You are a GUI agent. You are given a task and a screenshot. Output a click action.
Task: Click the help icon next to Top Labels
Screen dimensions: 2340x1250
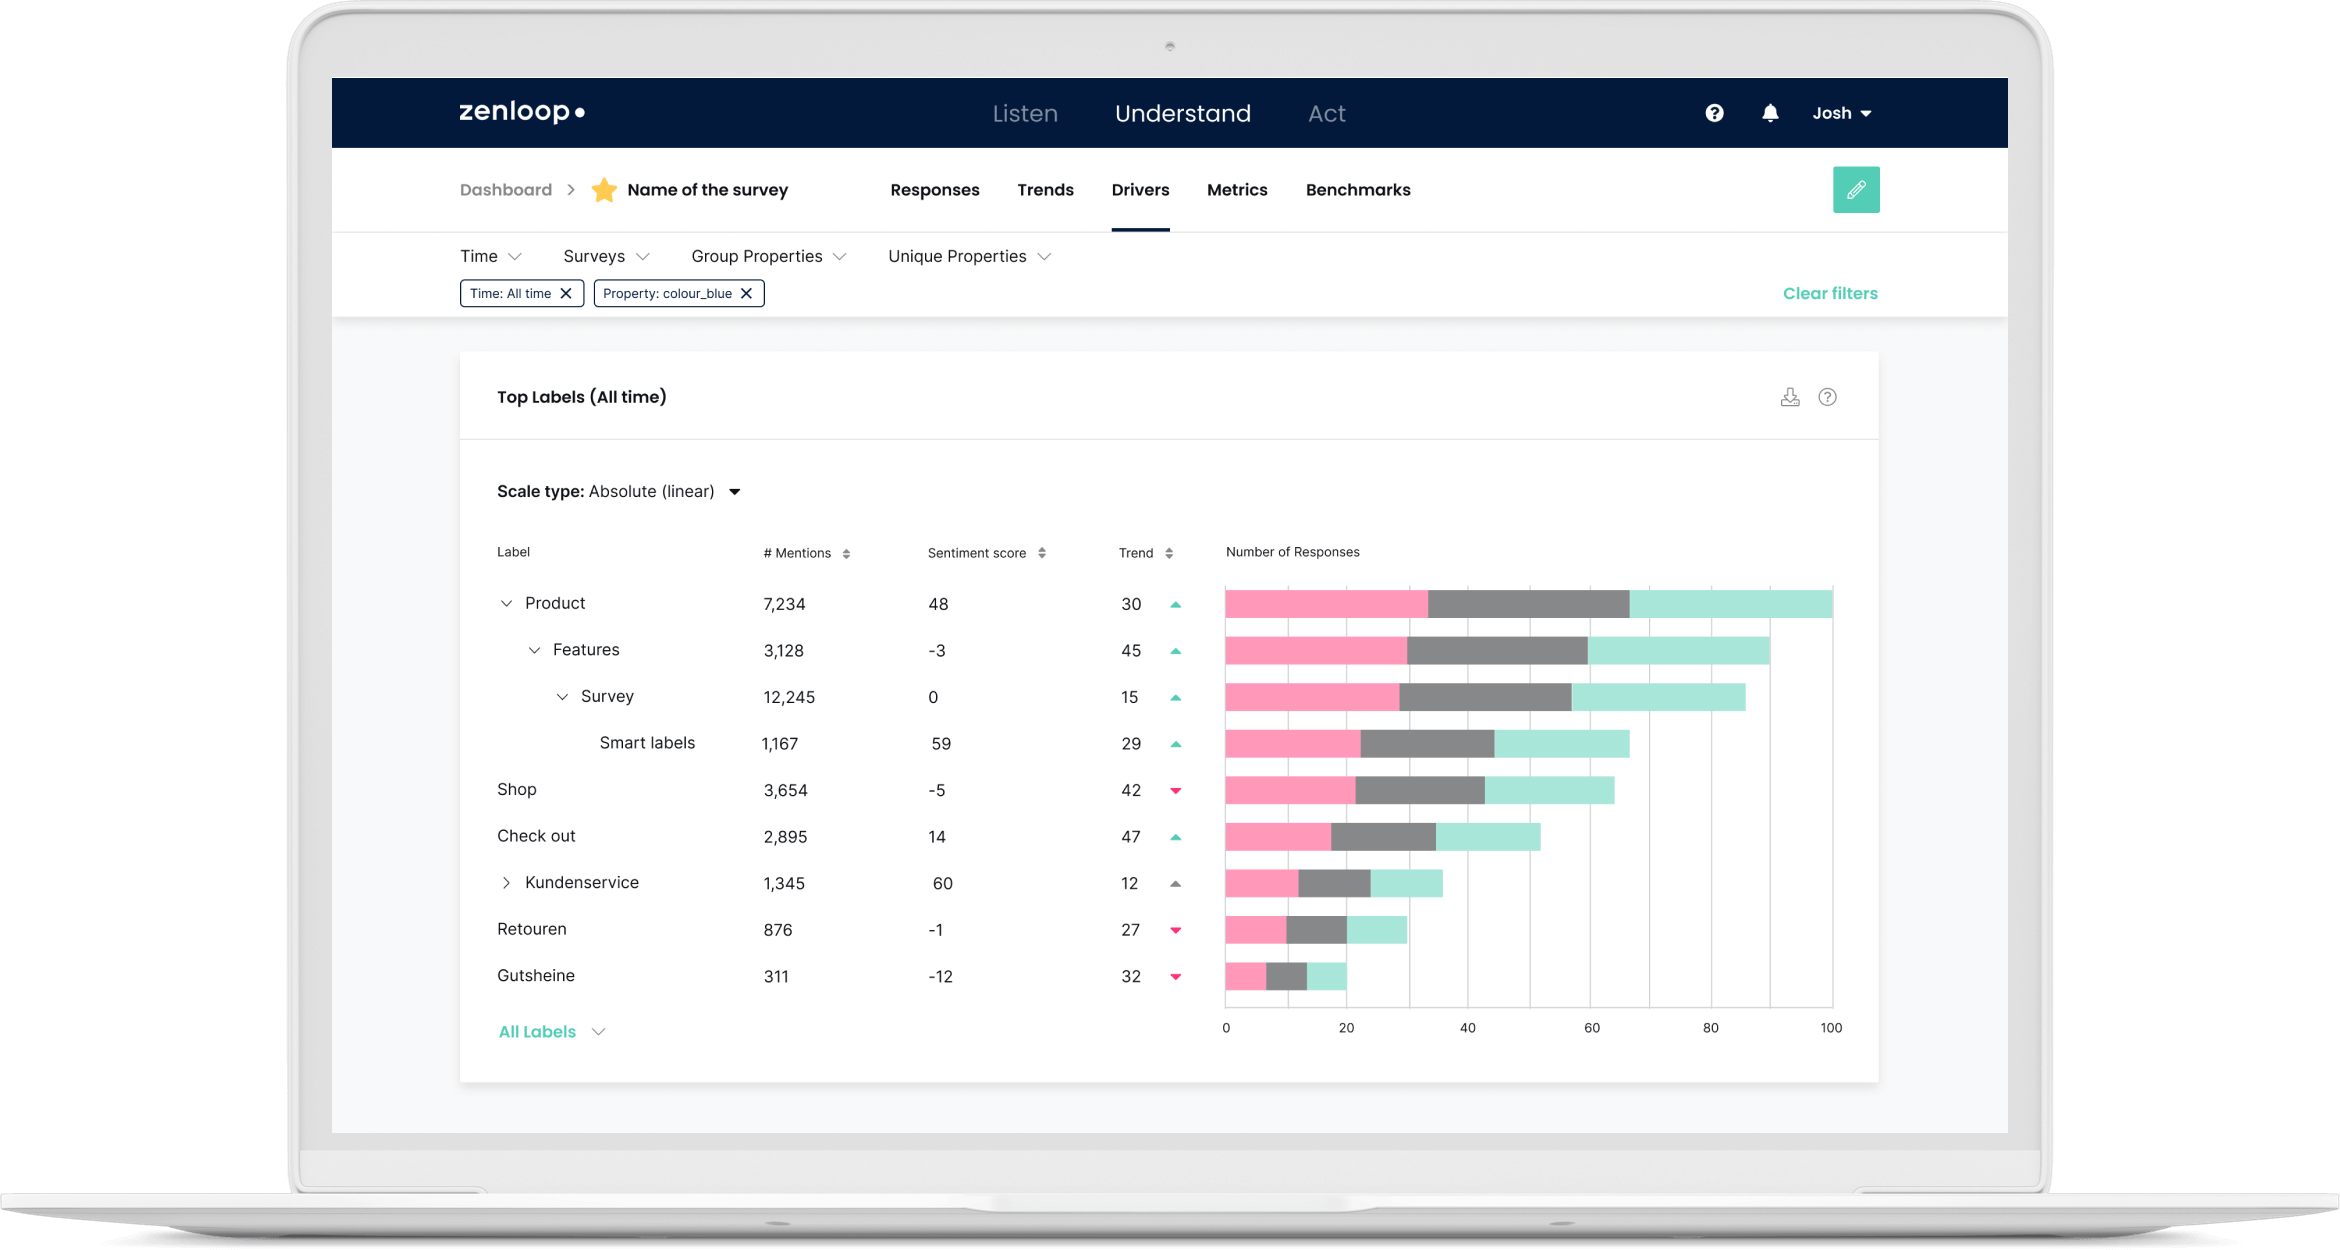pos(1828,396)
